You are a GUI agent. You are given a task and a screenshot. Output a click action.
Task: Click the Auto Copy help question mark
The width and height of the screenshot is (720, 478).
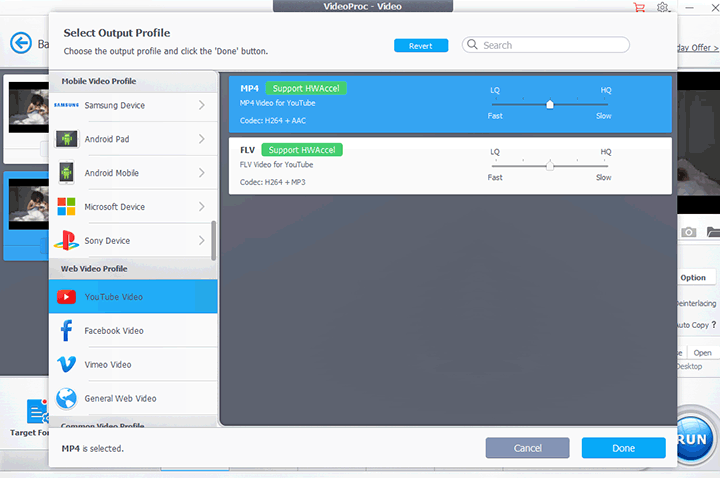coord(714,325)
